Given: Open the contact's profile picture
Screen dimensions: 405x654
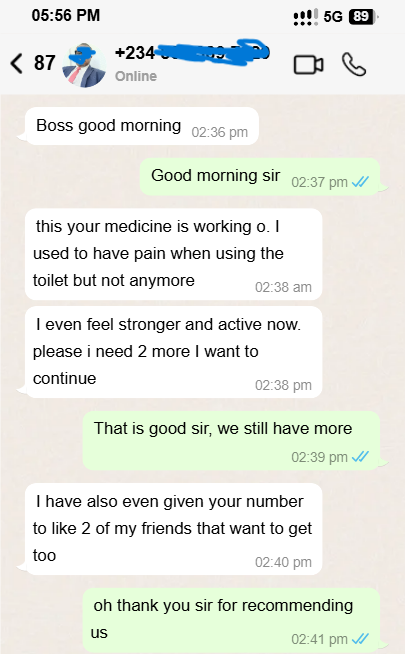Looking at the screenshot, I should (x=84, y=65).
